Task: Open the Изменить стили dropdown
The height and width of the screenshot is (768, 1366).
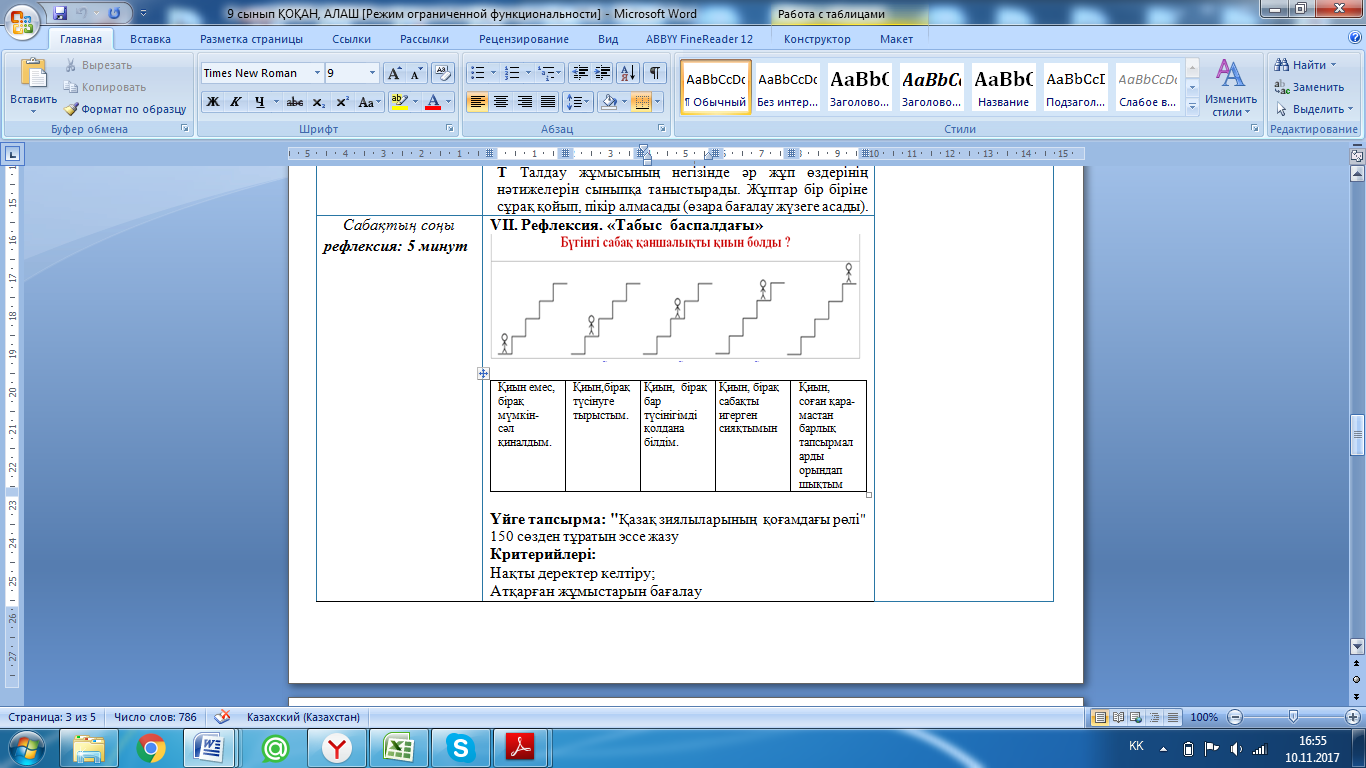Action: [x=1230, y=88]
